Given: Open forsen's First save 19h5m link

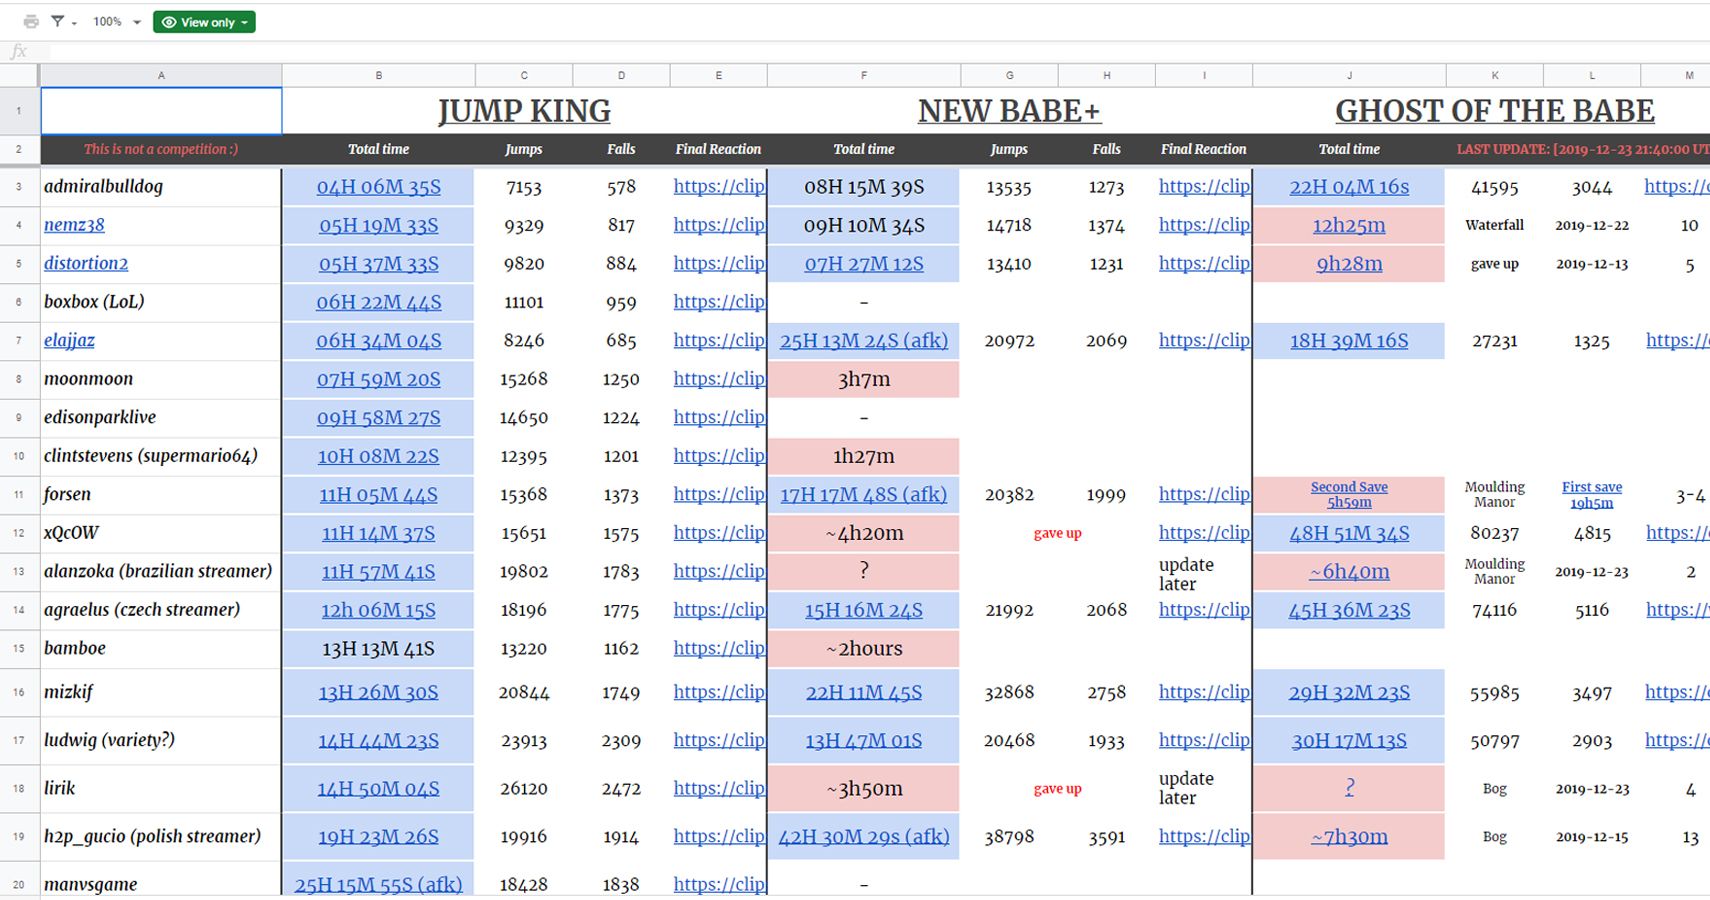Looking at the screenshot, I should [1592, 494].
